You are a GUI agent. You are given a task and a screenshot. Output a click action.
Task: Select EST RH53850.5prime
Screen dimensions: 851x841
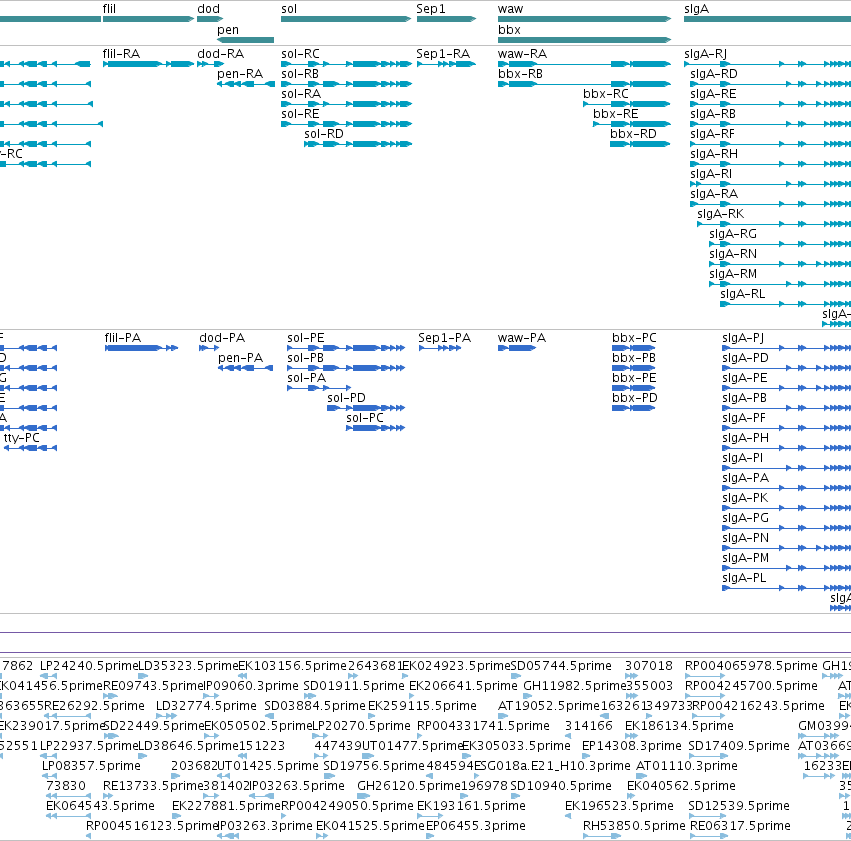tap(602, 837)
